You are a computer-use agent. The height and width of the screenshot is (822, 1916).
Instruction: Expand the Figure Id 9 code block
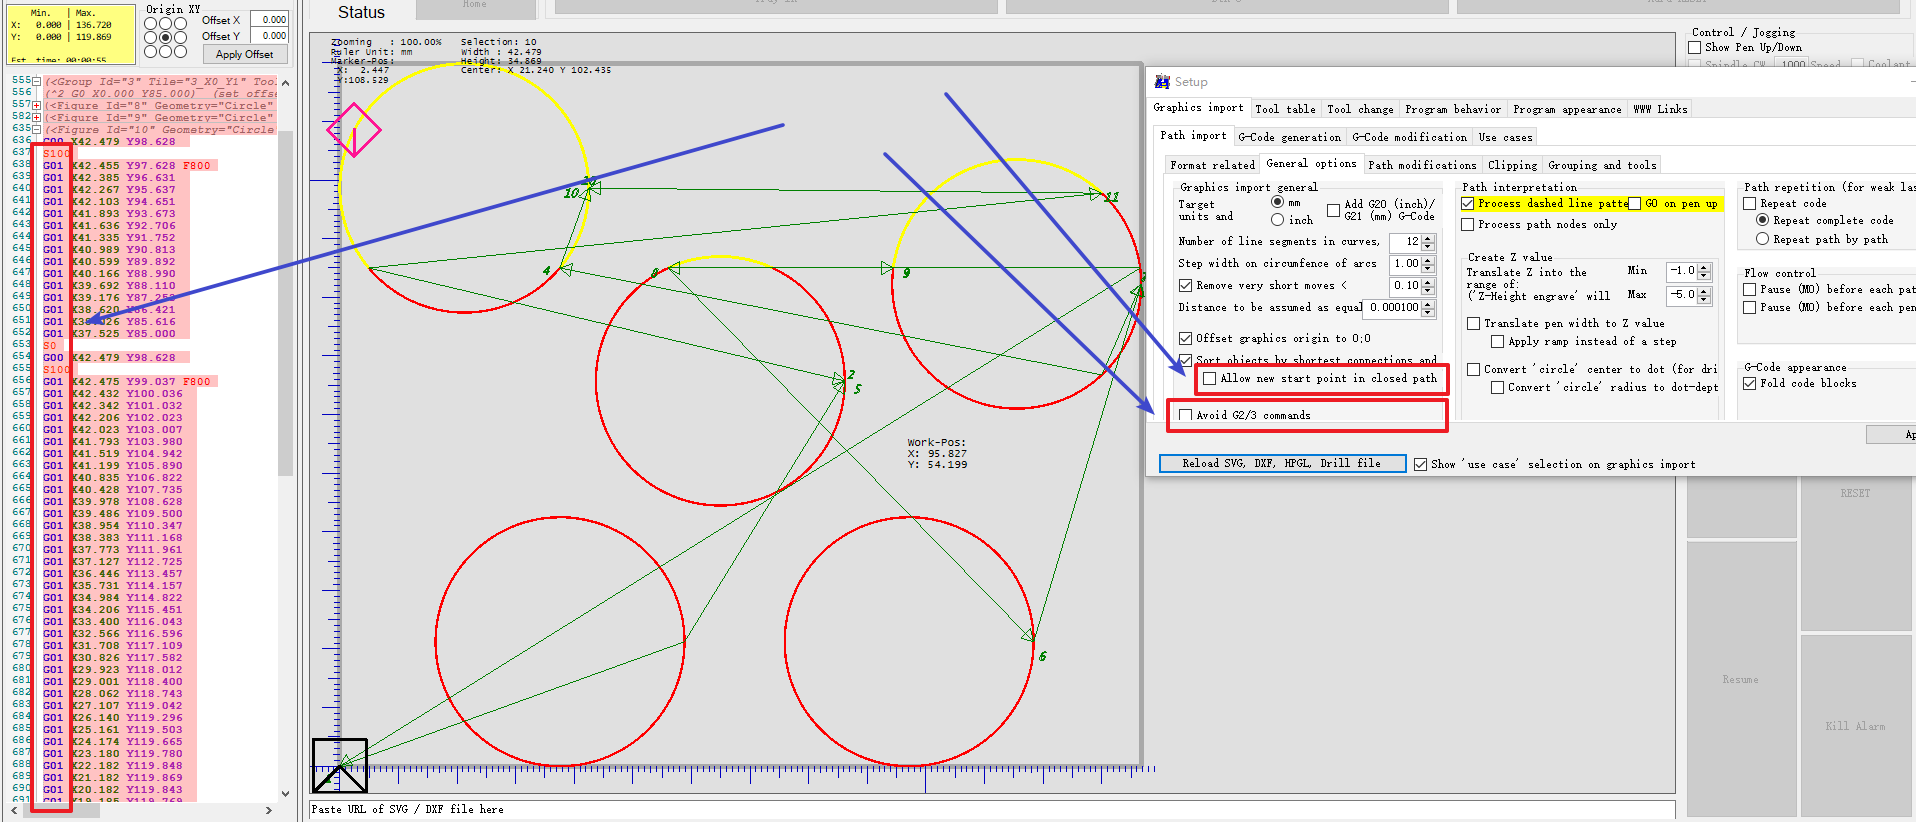pos(37,117)
